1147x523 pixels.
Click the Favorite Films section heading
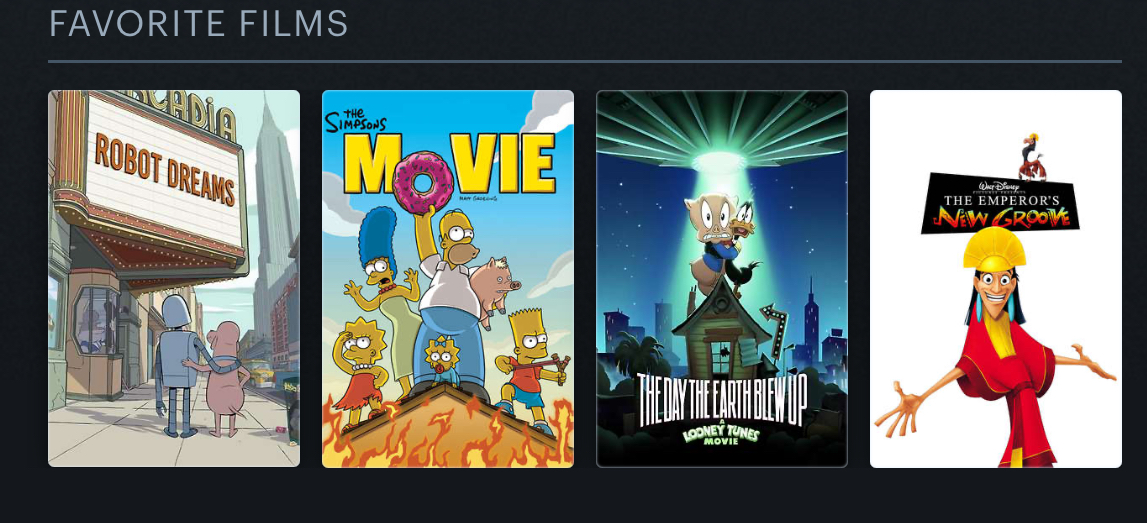pos(198,23)
